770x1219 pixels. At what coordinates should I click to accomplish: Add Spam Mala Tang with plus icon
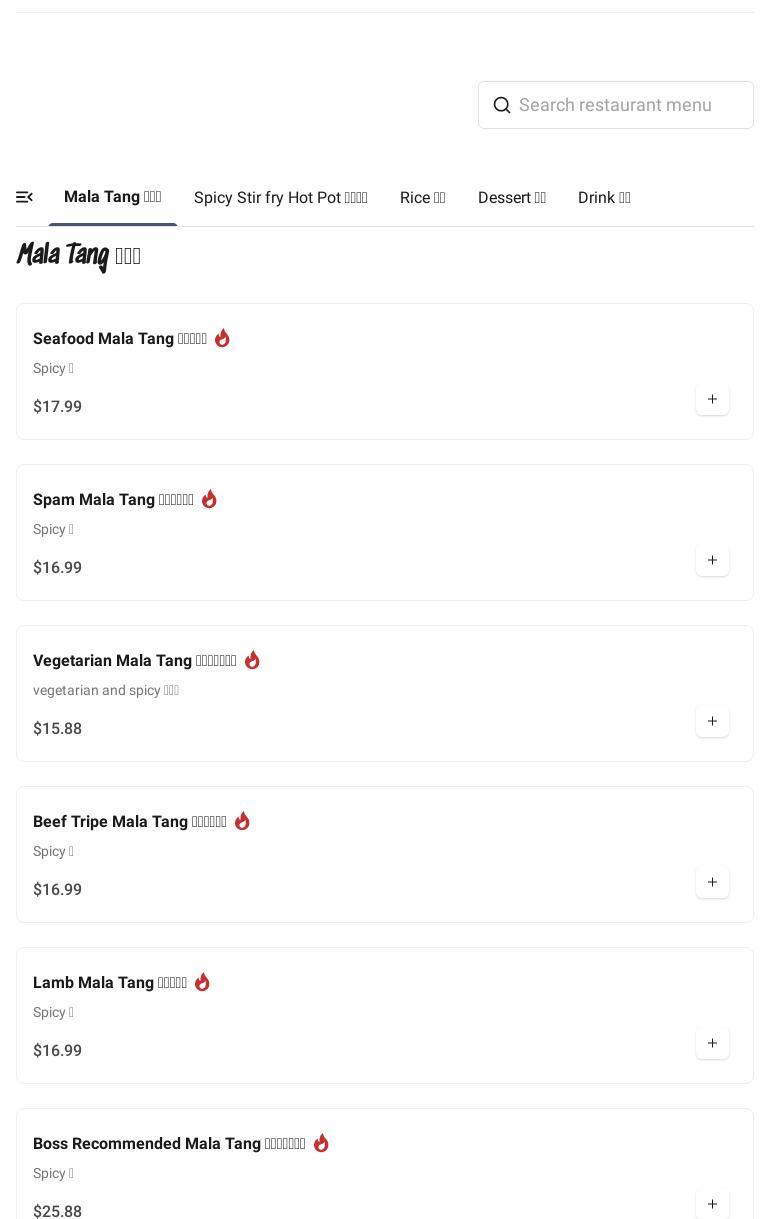pos(712,561)
